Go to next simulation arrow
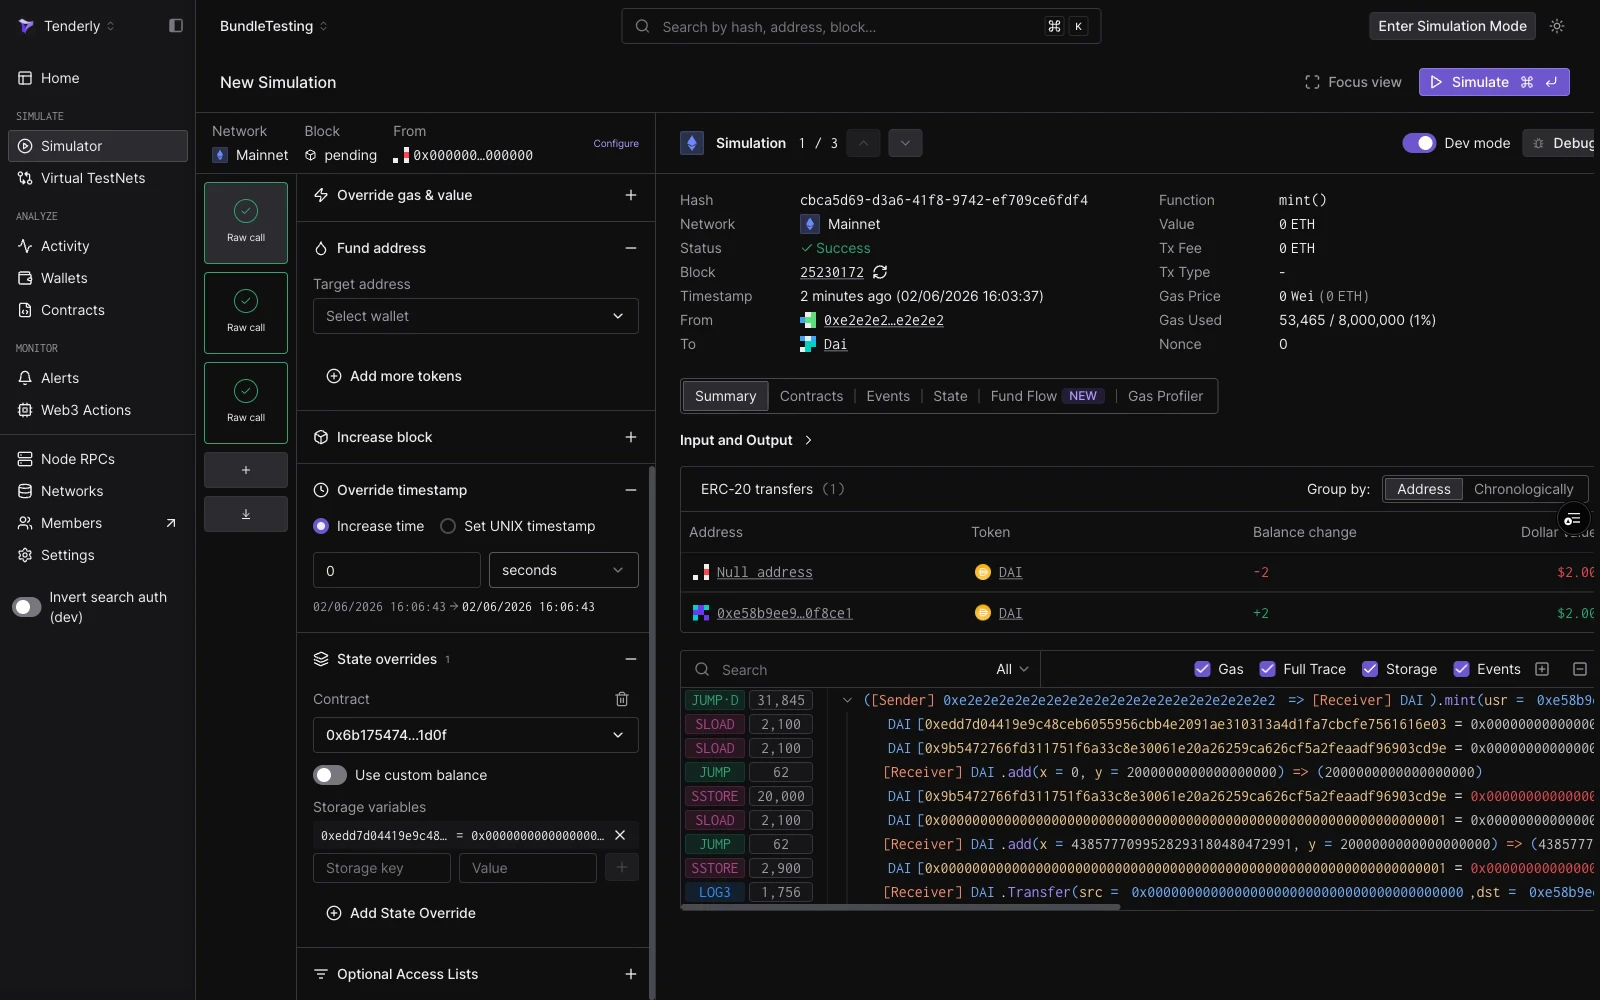Viewport: 1600px width, 1000px height. [x=905, y=143]
